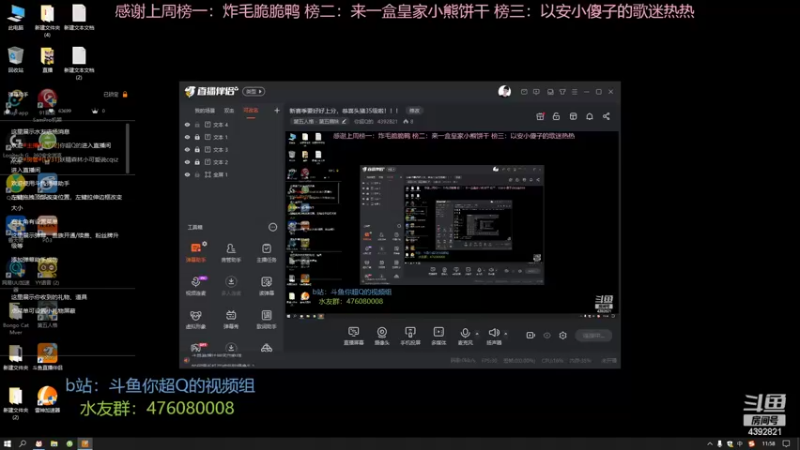Toggle visibility of 文本 2 layer

(x=187, y=162)
